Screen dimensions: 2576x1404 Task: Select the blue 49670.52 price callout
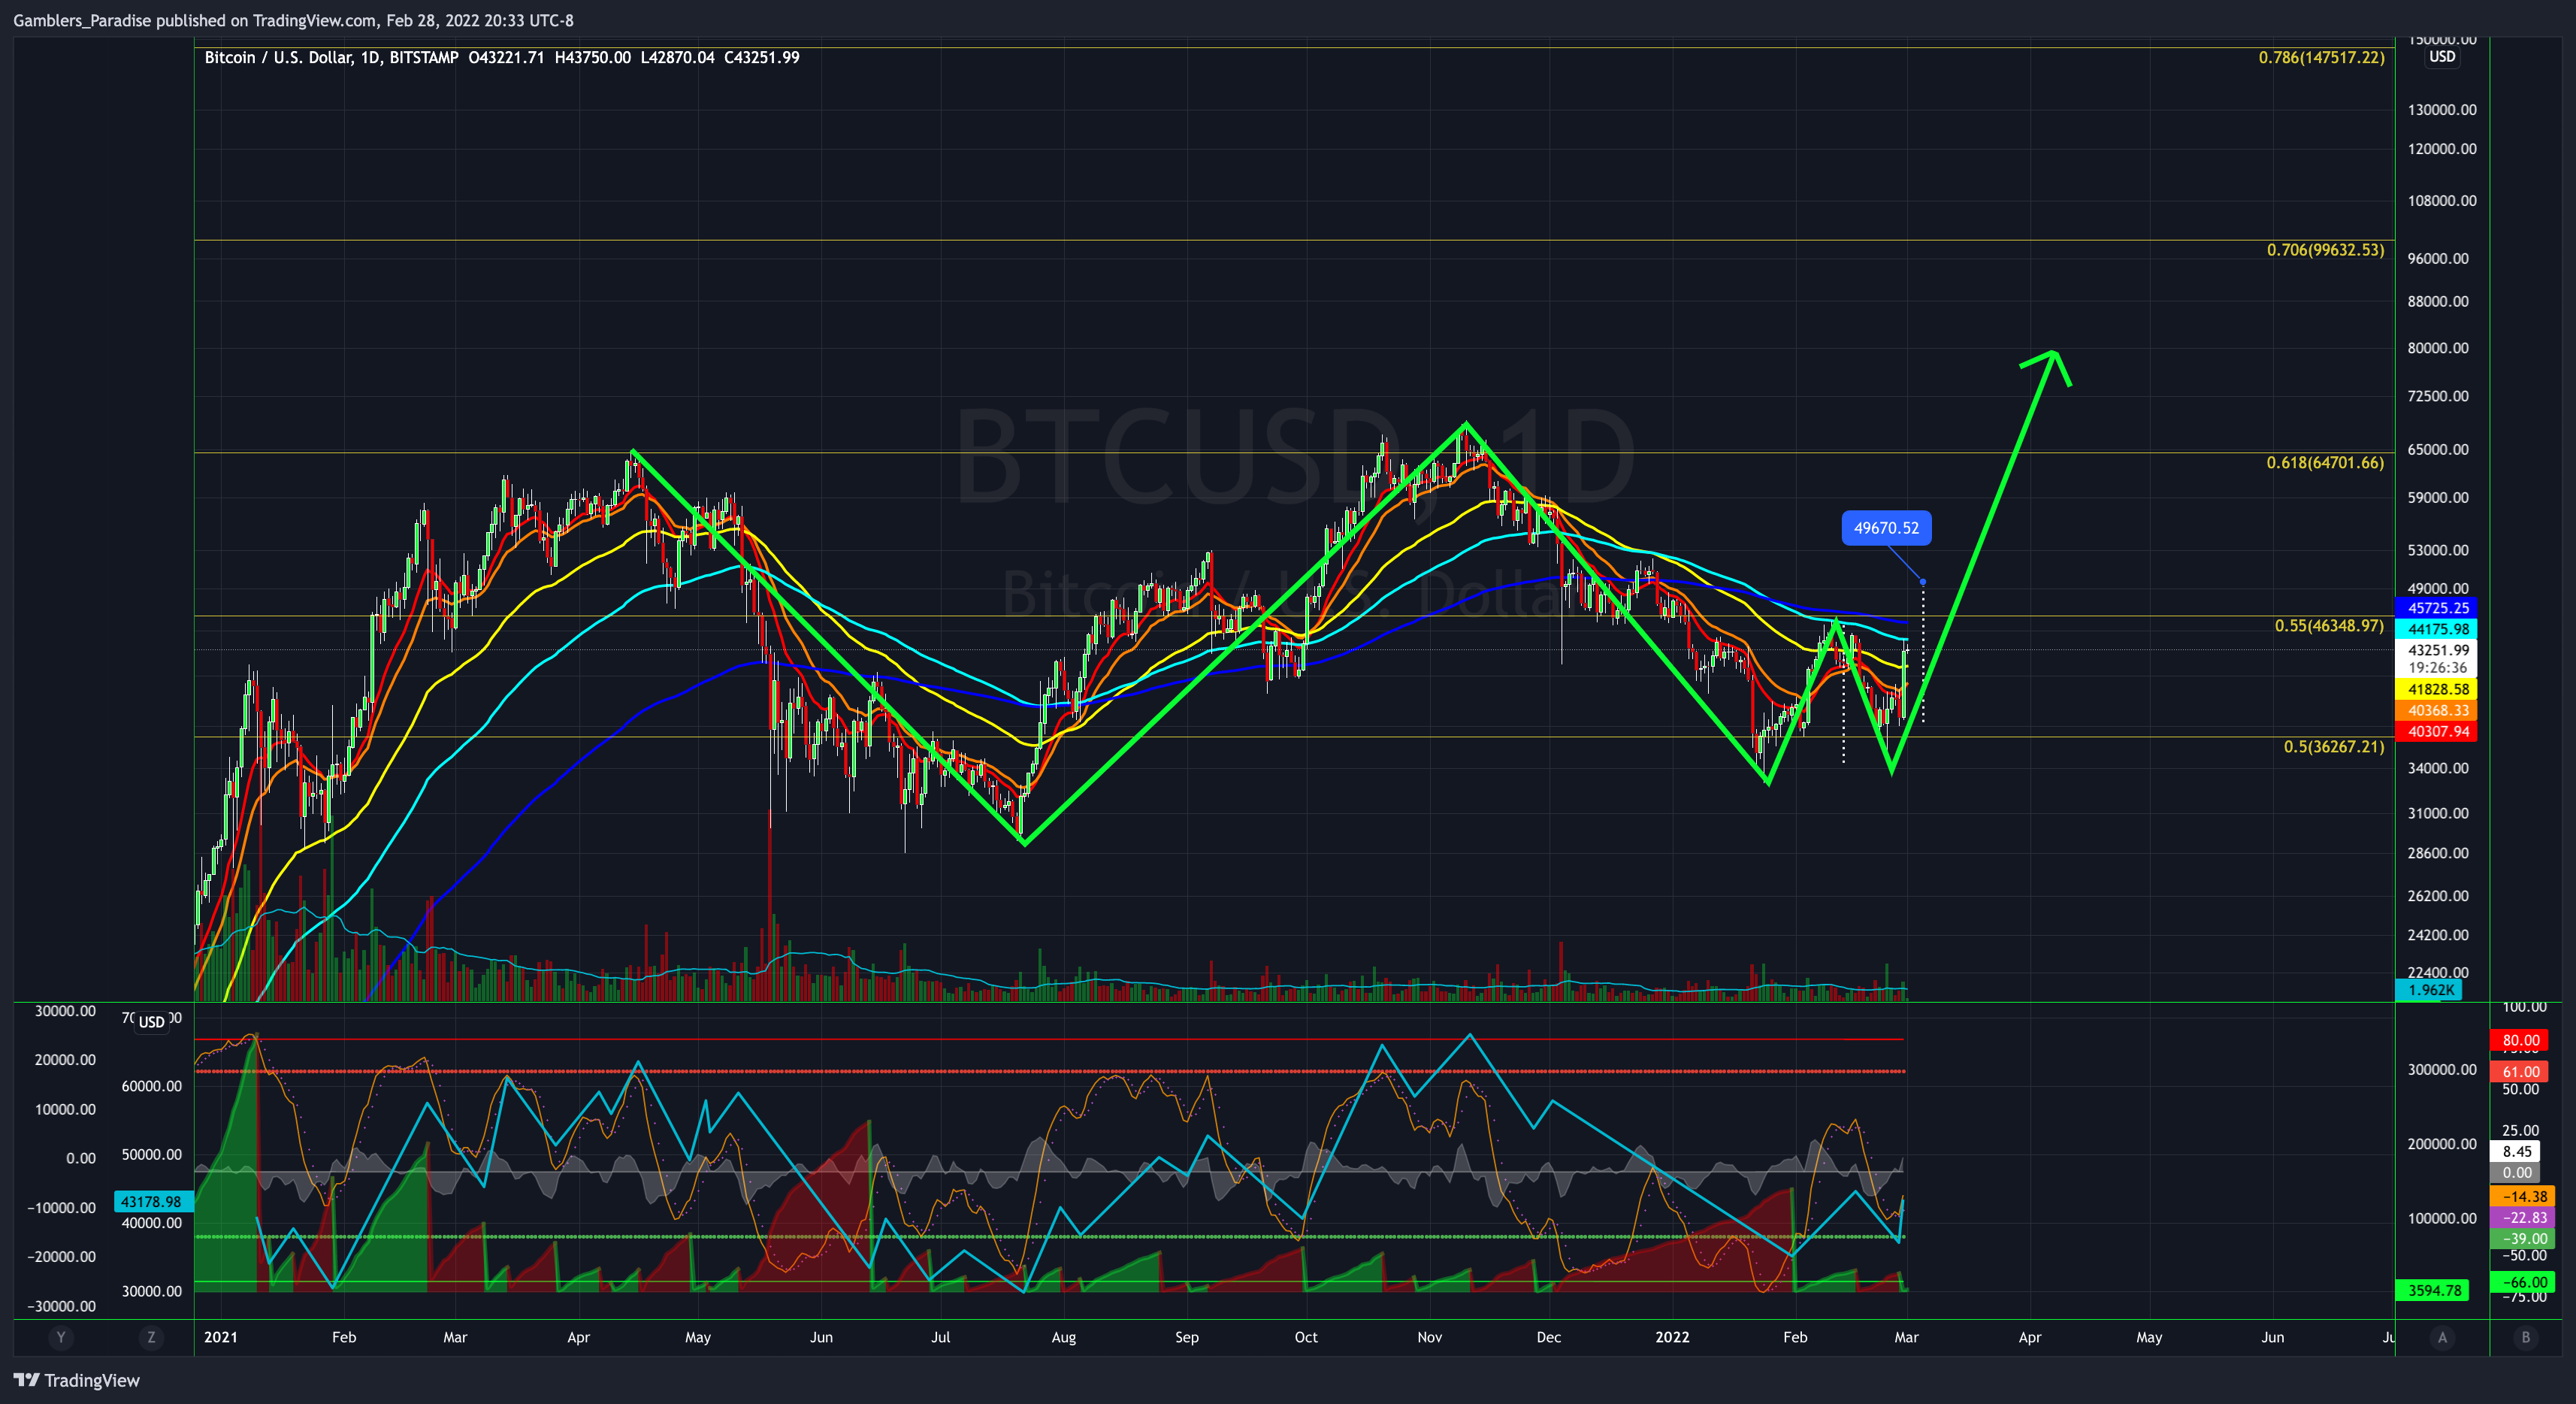[x=1886, y=528]
